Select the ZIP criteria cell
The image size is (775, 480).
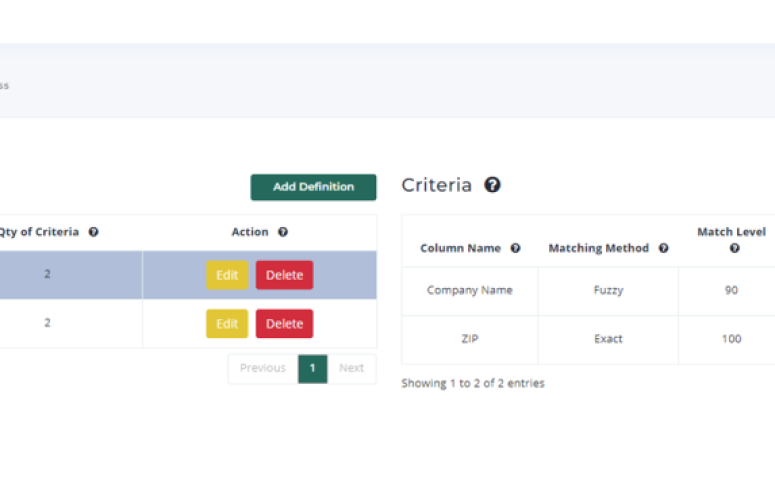[469, 339]
